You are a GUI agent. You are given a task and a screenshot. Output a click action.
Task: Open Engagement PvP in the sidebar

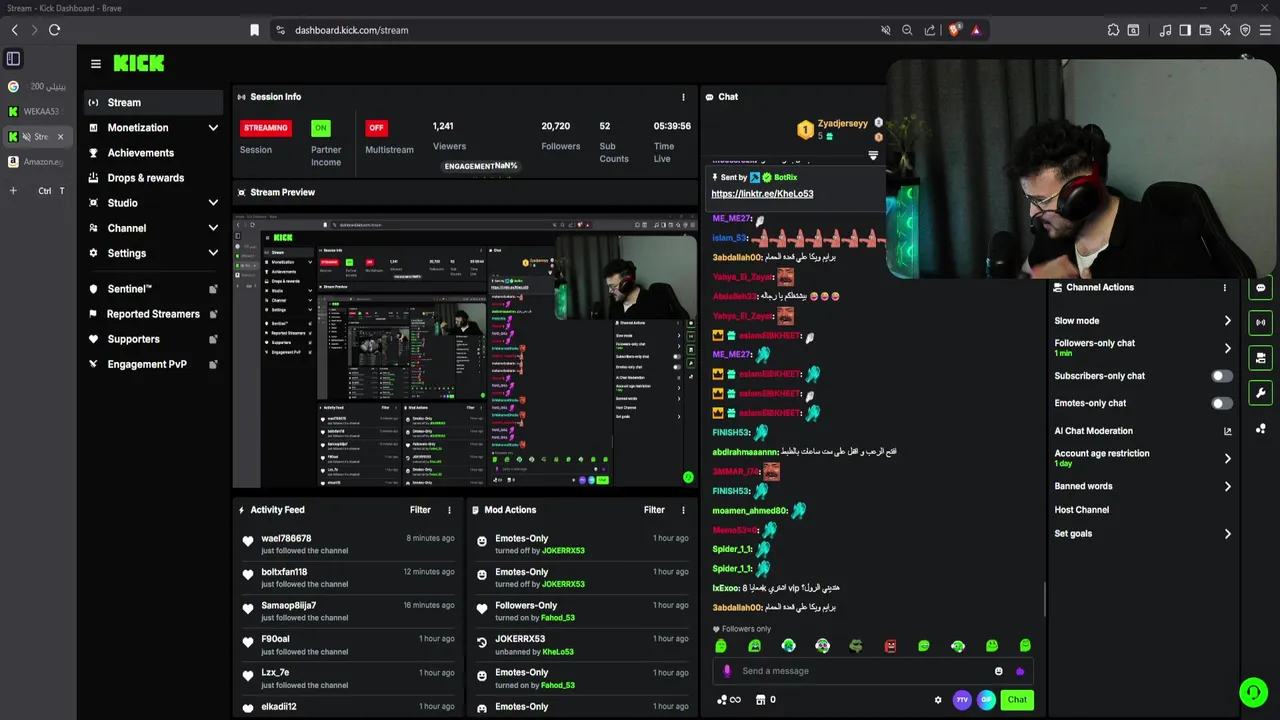153,364
